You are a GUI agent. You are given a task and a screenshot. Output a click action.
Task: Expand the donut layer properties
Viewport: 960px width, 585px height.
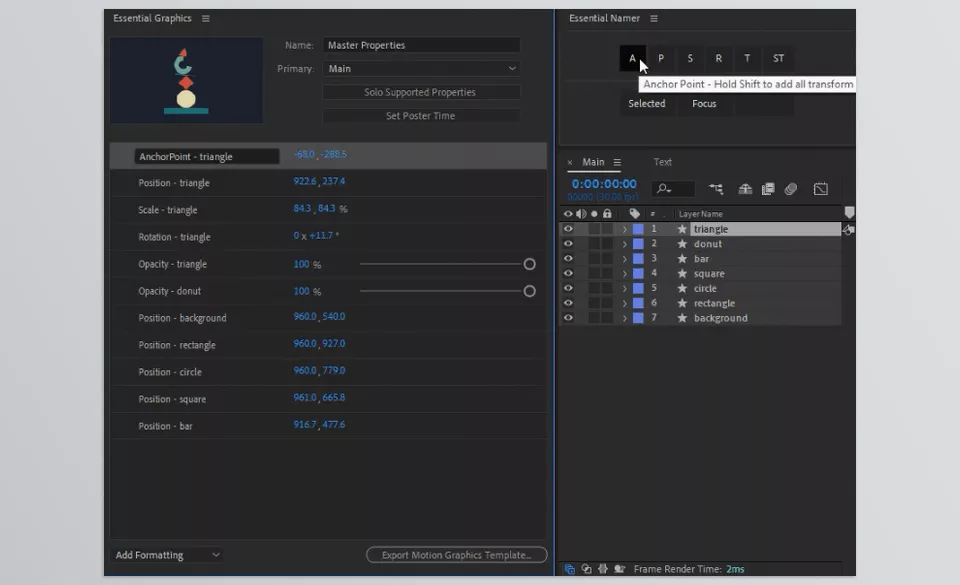(x=624, y=244)
